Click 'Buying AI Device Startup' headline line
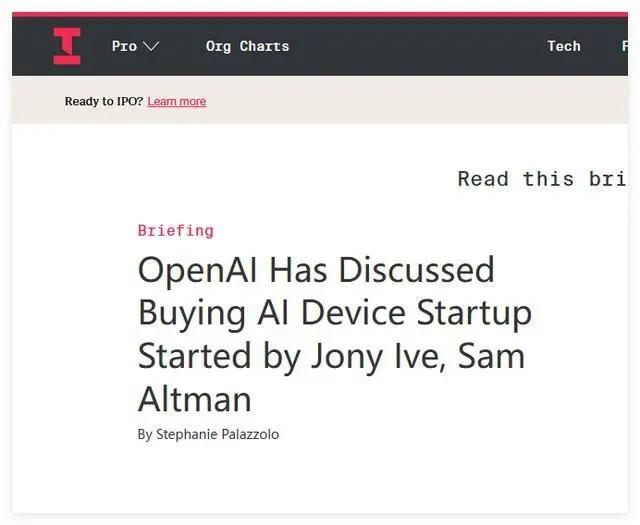This screenshot has height=525, width=640. [335, 313]
